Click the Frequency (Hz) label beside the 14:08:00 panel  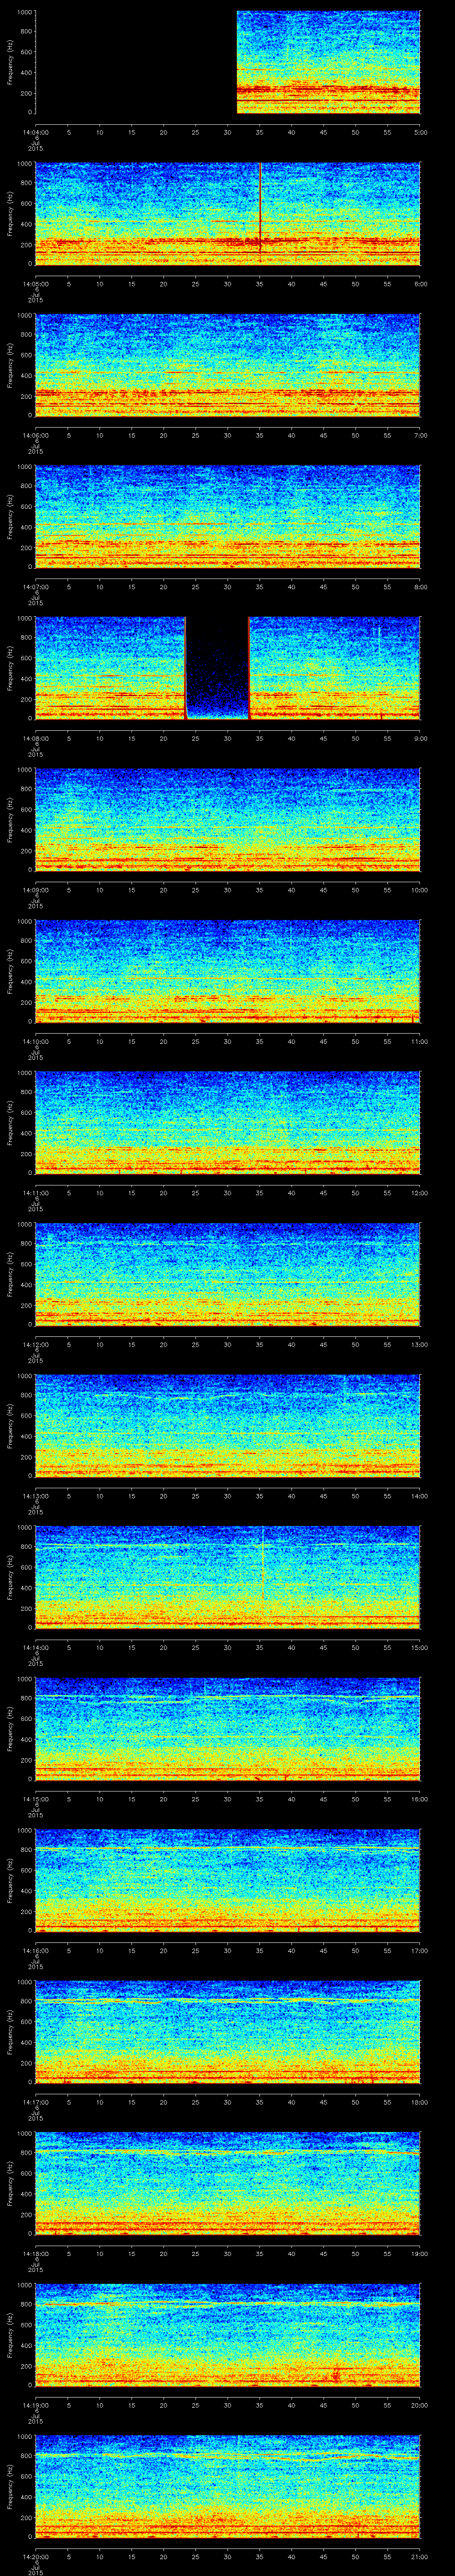(10, 668)
